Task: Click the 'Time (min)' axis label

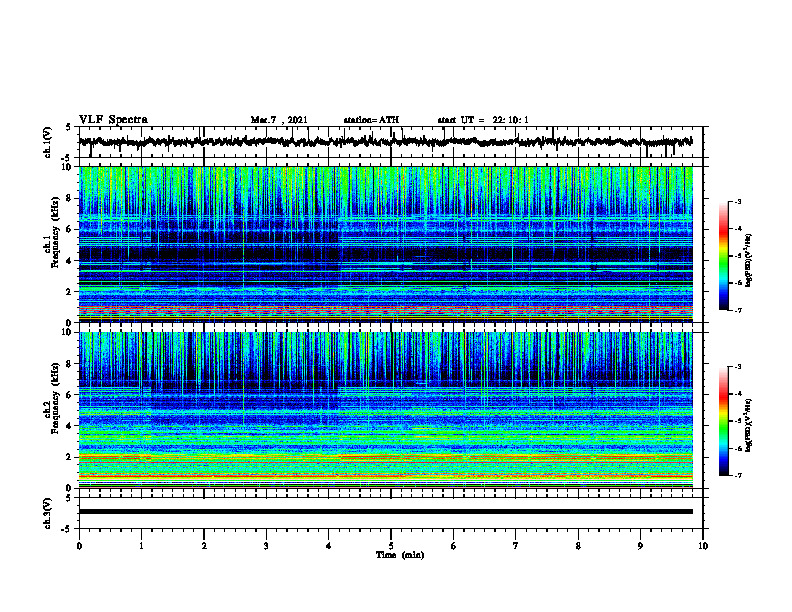Action: [x=400, y=555]
